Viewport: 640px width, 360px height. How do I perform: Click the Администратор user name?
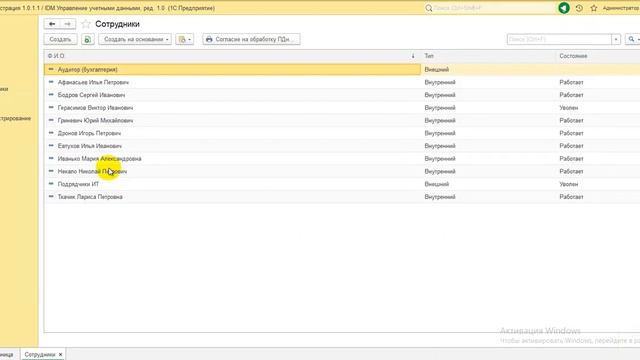click(621, 8)
